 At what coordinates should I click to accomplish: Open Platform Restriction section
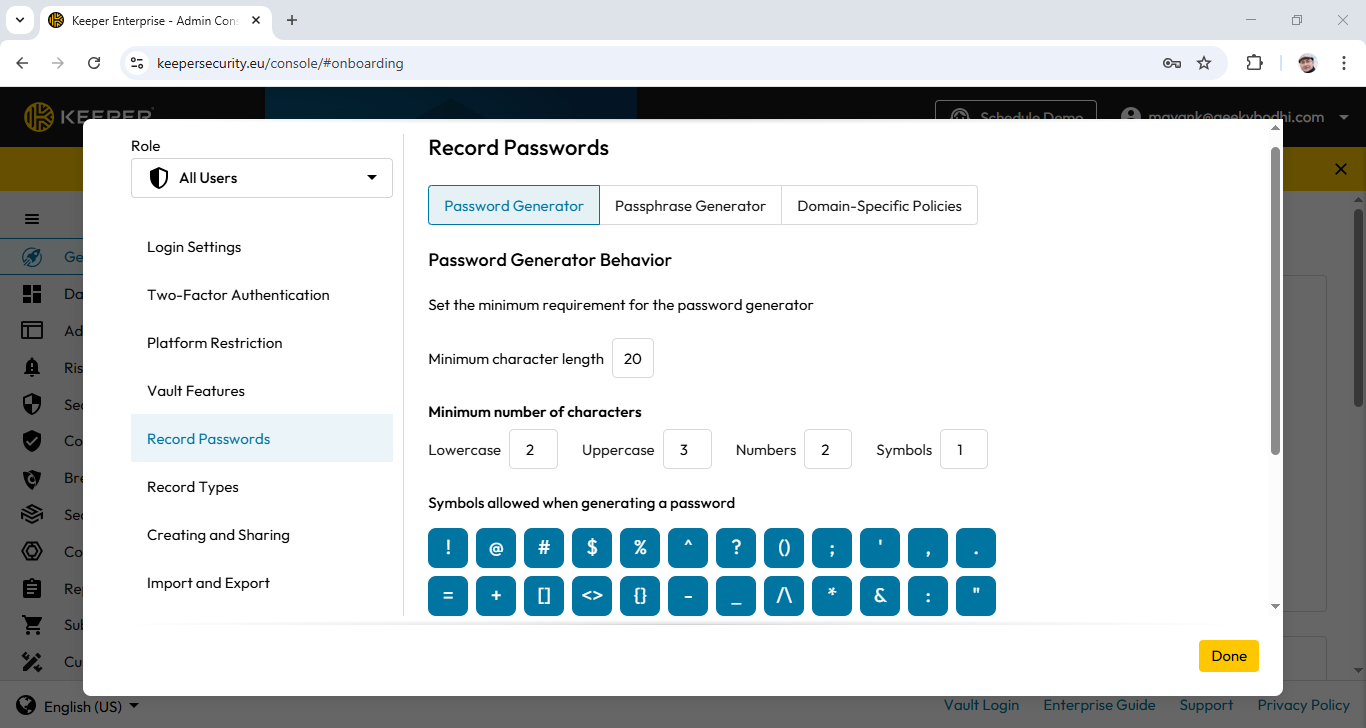click(x=262, y=343)
